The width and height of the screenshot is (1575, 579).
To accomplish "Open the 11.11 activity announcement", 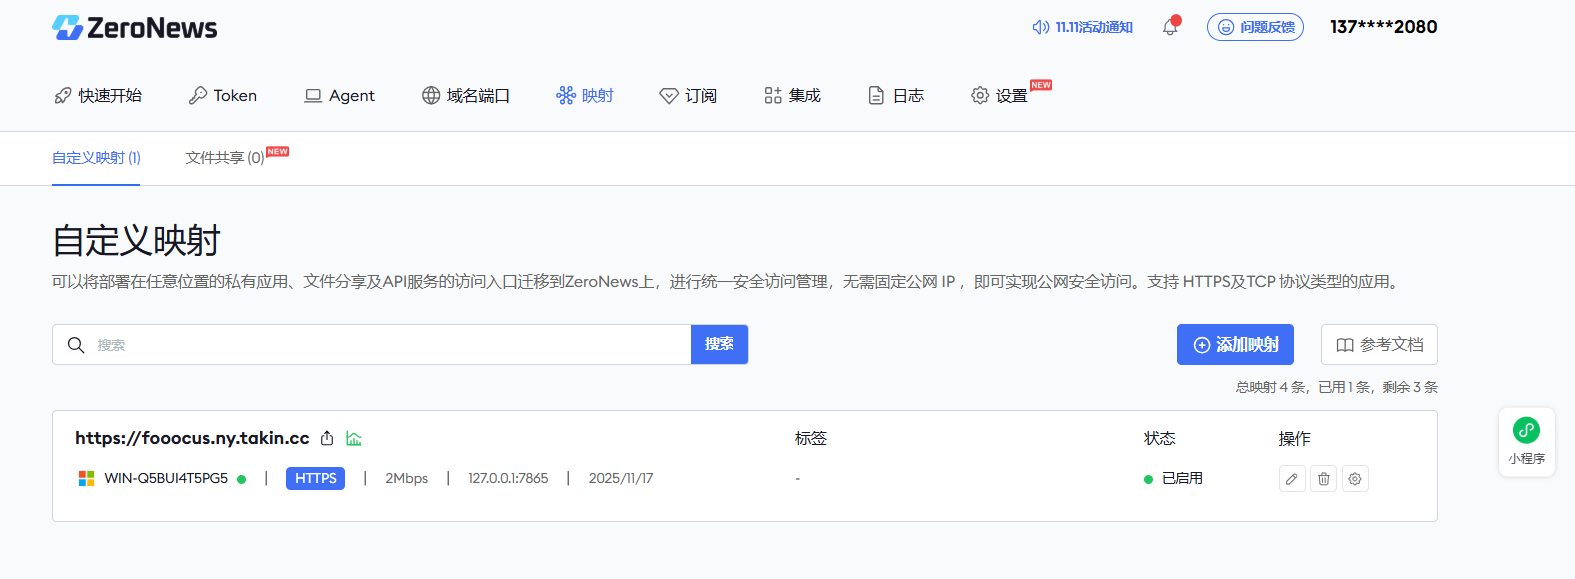I will (x=1083, y=27).
